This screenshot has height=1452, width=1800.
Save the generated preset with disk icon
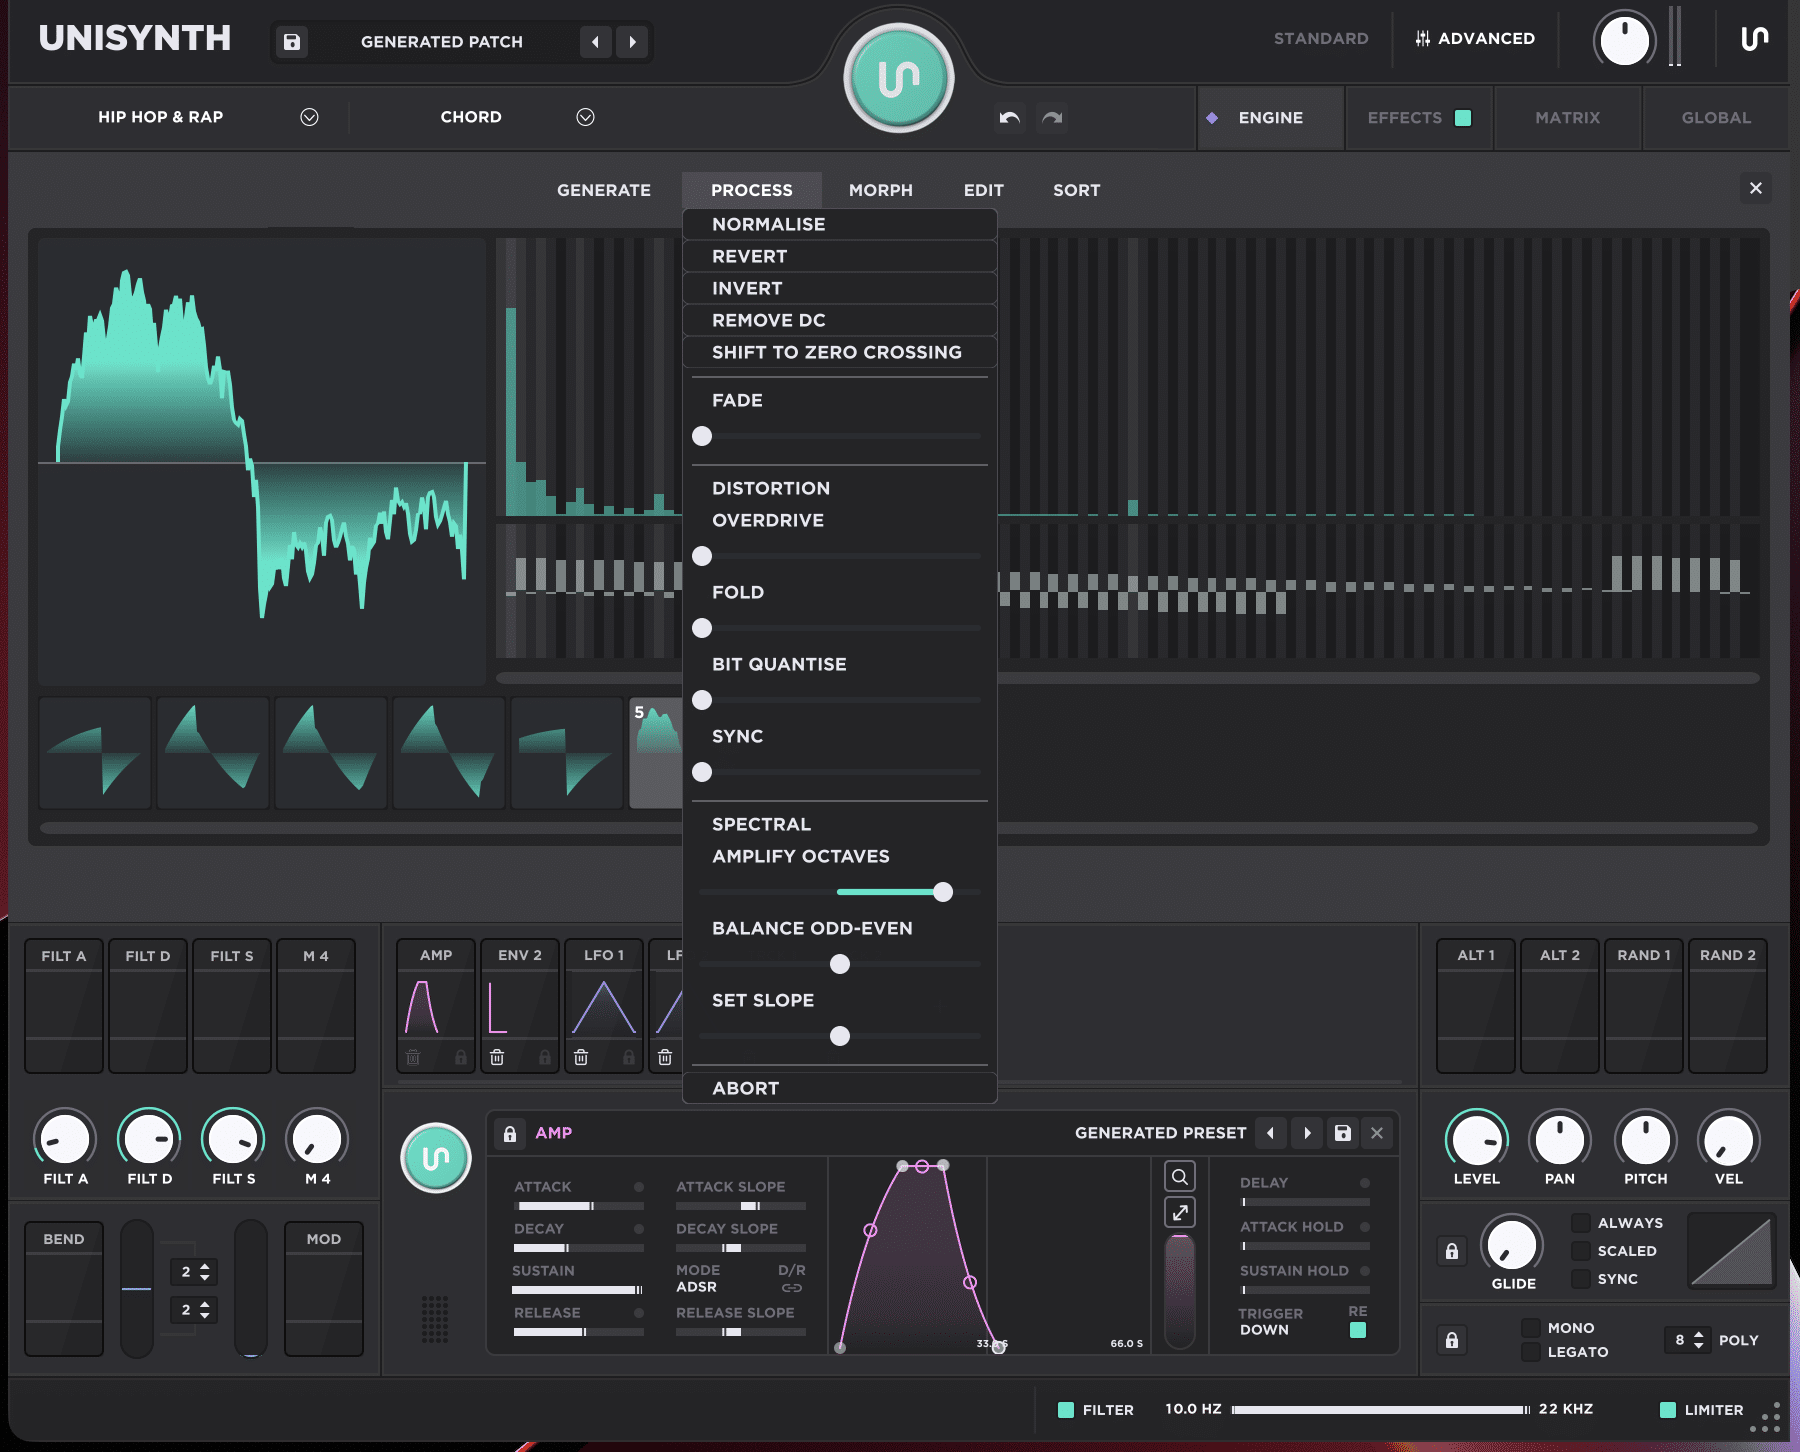(1343, 1133)
